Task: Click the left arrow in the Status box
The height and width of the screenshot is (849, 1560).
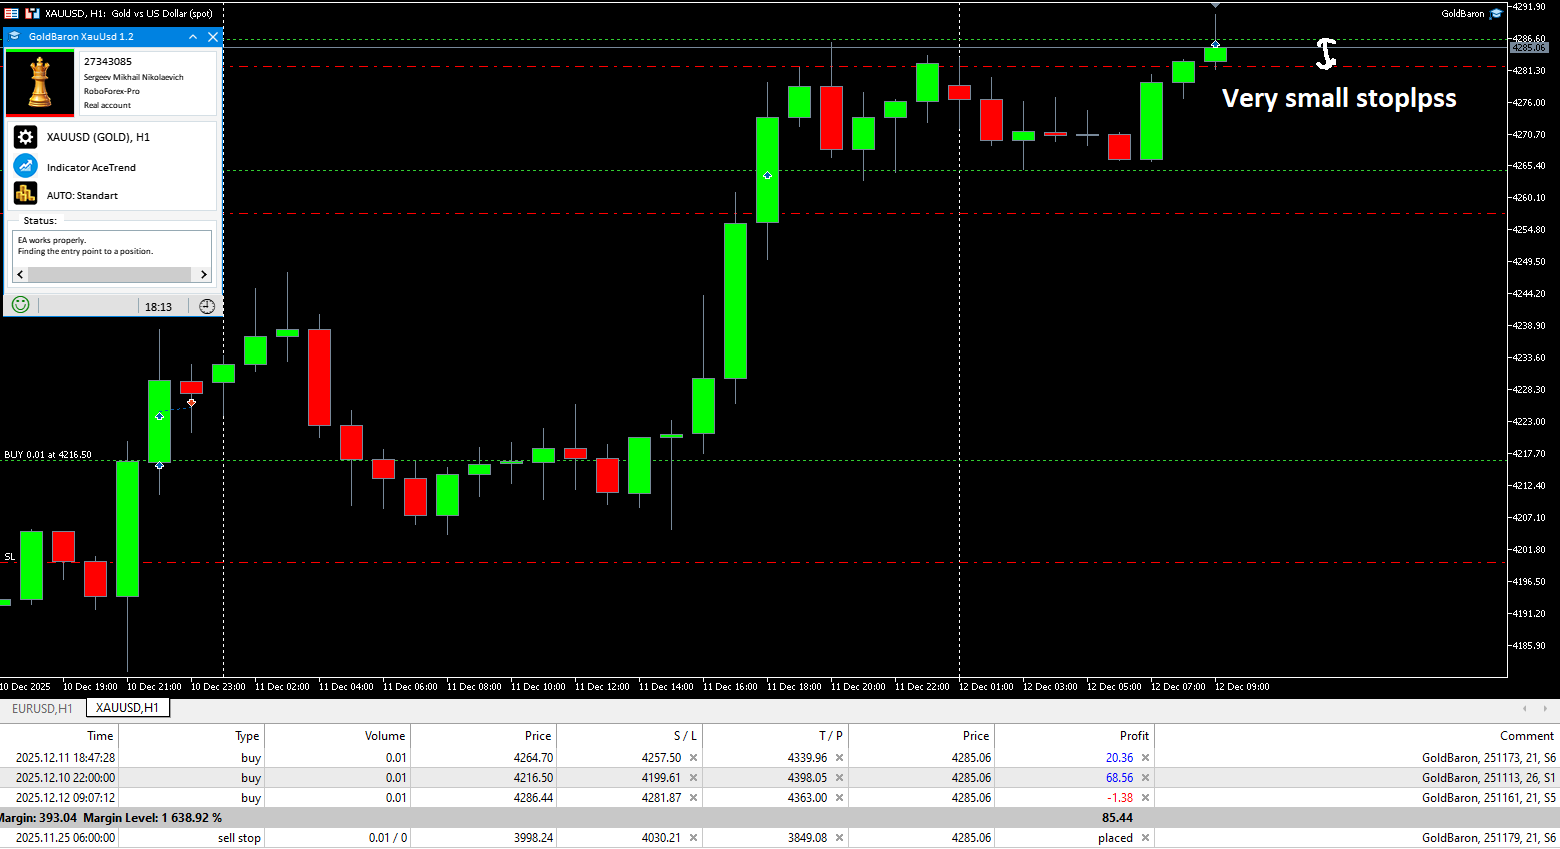Action: click(x=20, y=274)
